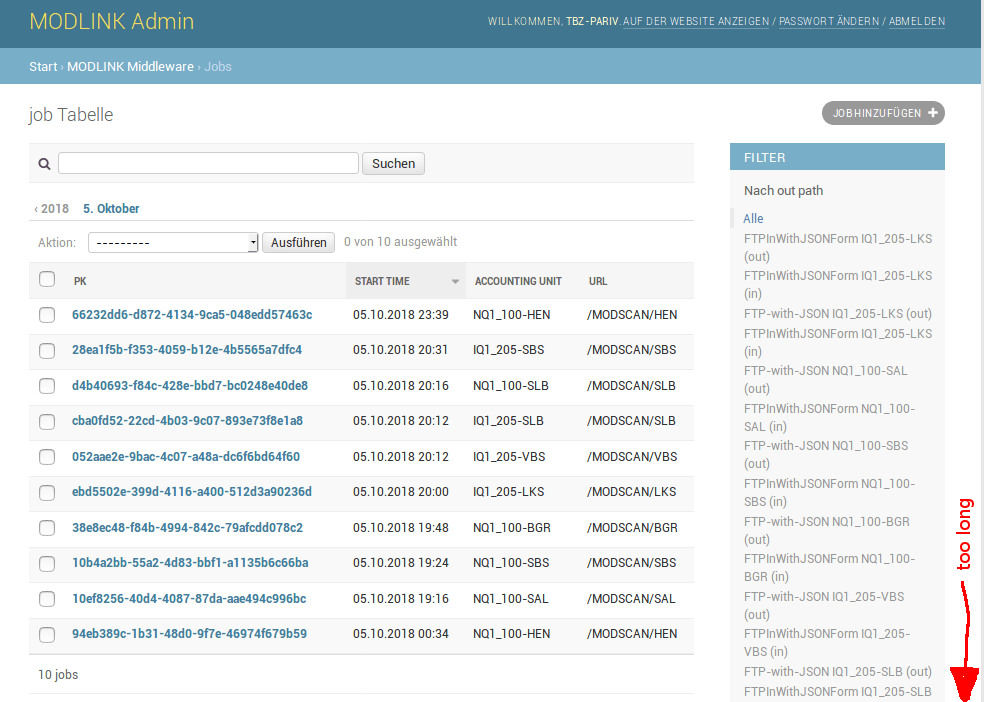
Task: Navigate to Start breadcrumb
Action: coord(42,66)
